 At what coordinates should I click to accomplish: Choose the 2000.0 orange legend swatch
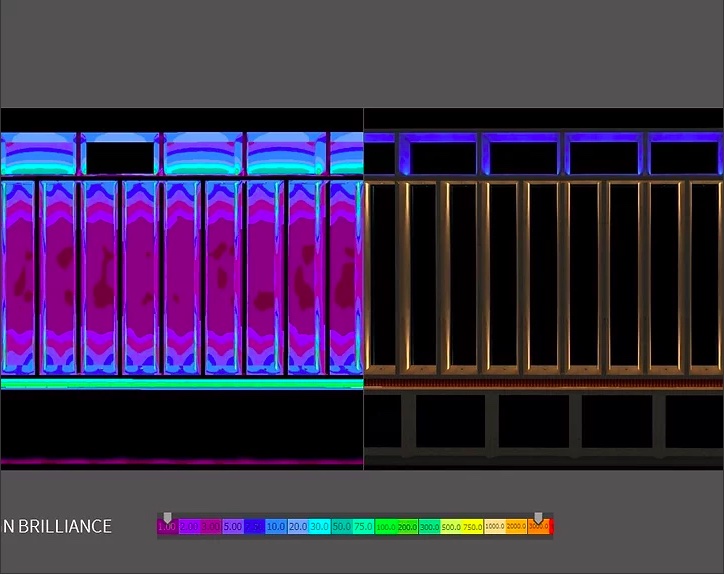(x=516, y=527)
